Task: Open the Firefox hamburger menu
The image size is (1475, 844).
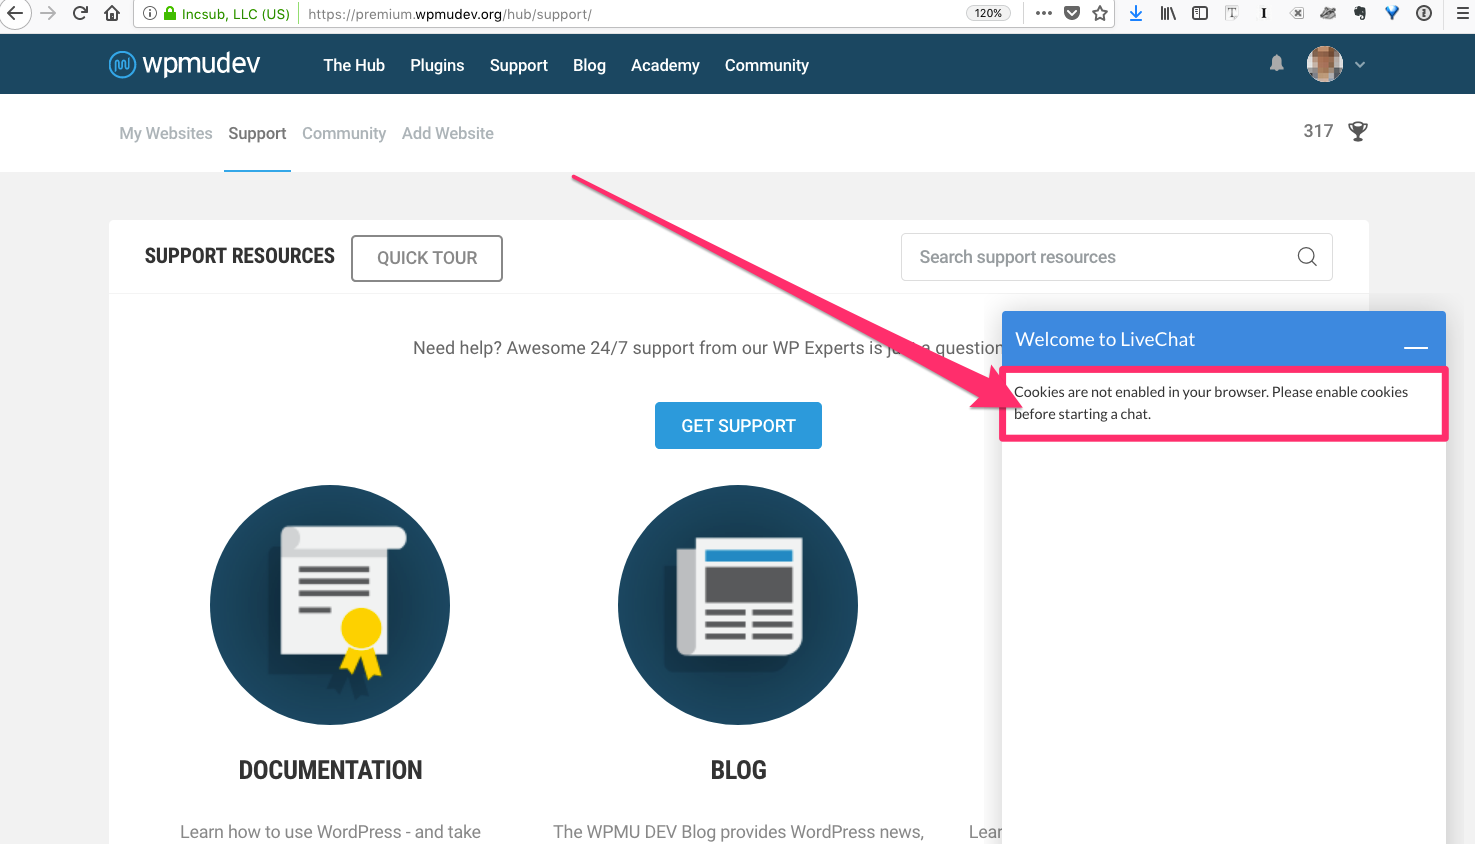Action: (1462, 13)
